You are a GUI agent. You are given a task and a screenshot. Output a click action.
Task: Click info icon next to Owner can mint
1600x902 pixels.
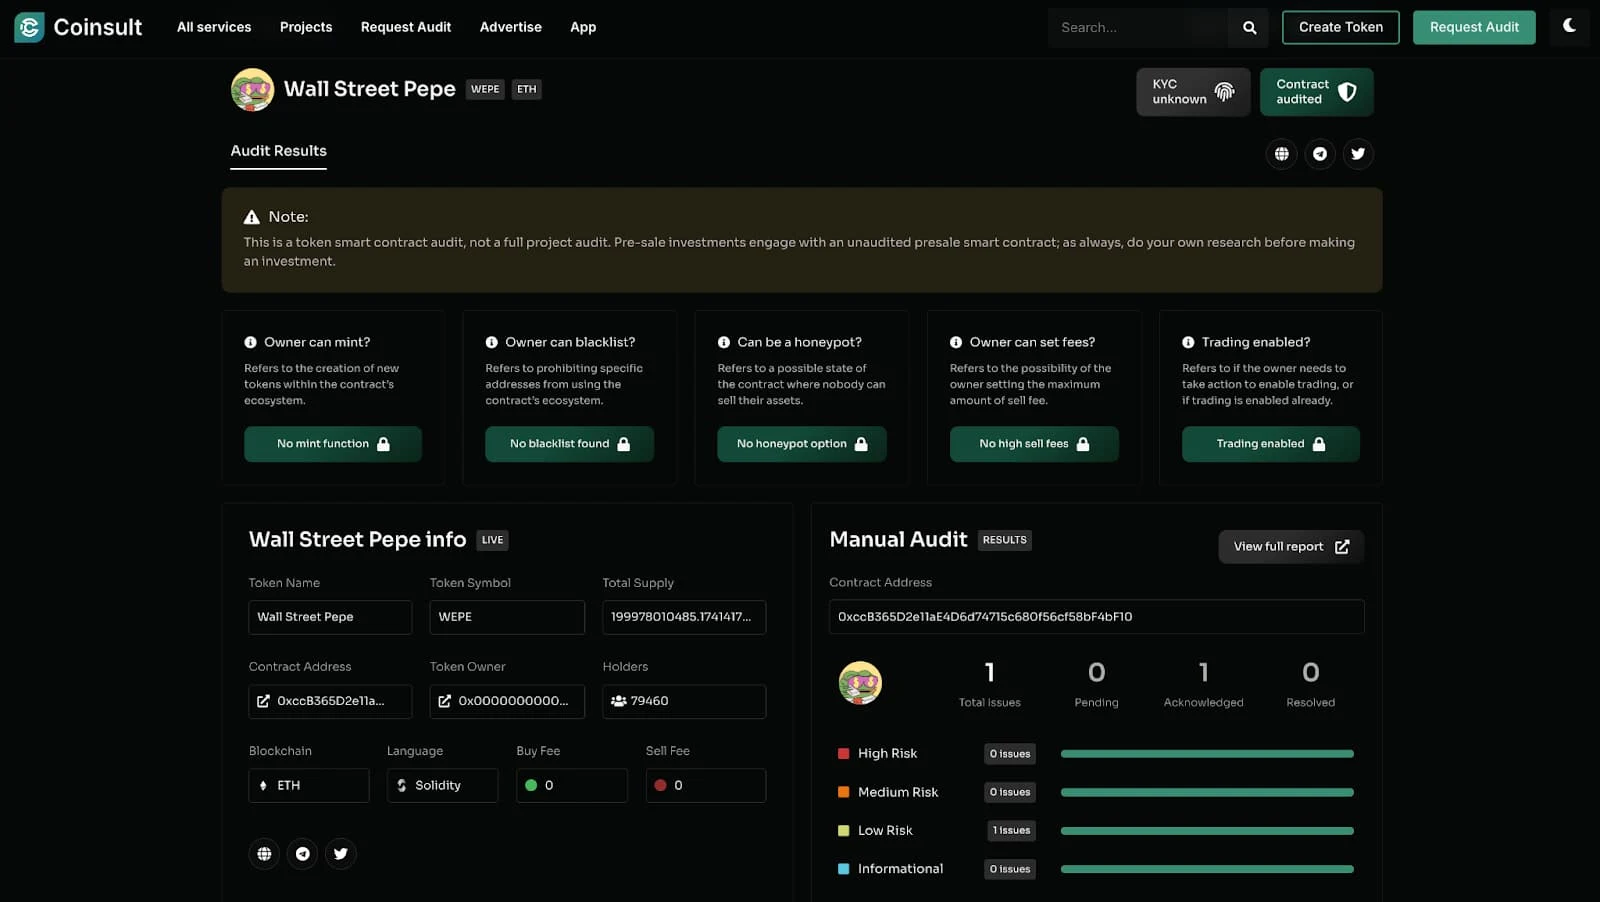click(250, 342)
